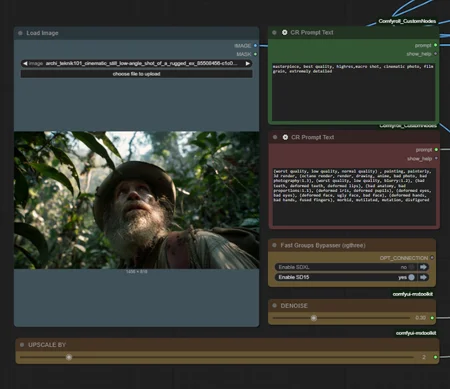Collapse the red CR Prompt Text node dot
Screen dimensions: 450x389
click(275, 137)
